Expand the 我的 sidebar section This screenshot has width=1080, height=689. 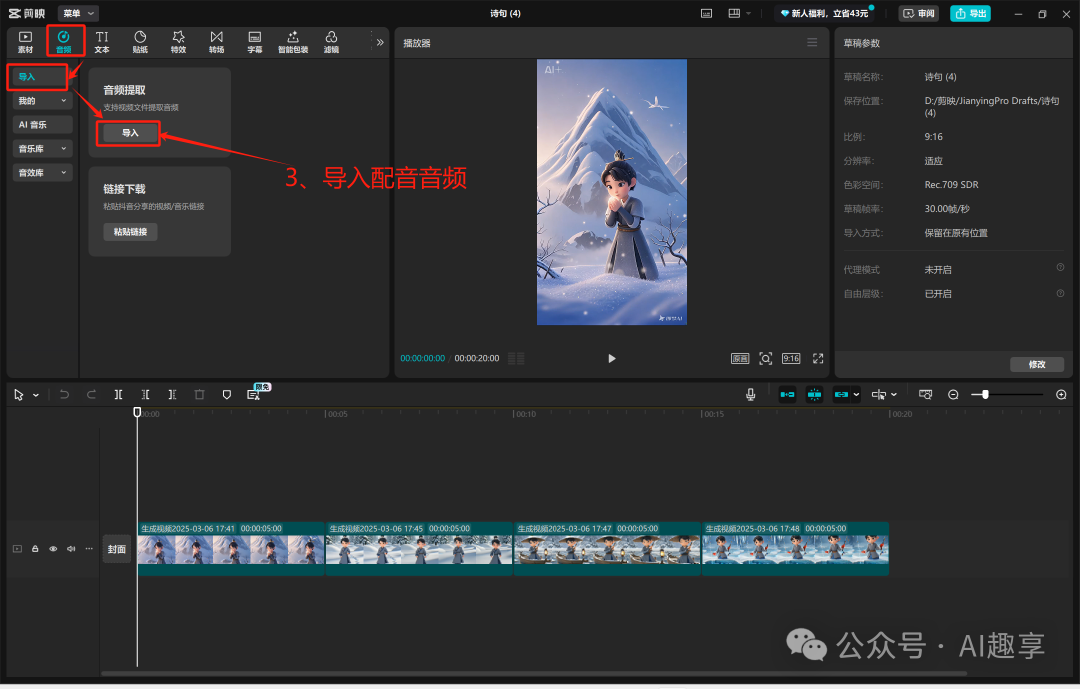tap(42, 101)
